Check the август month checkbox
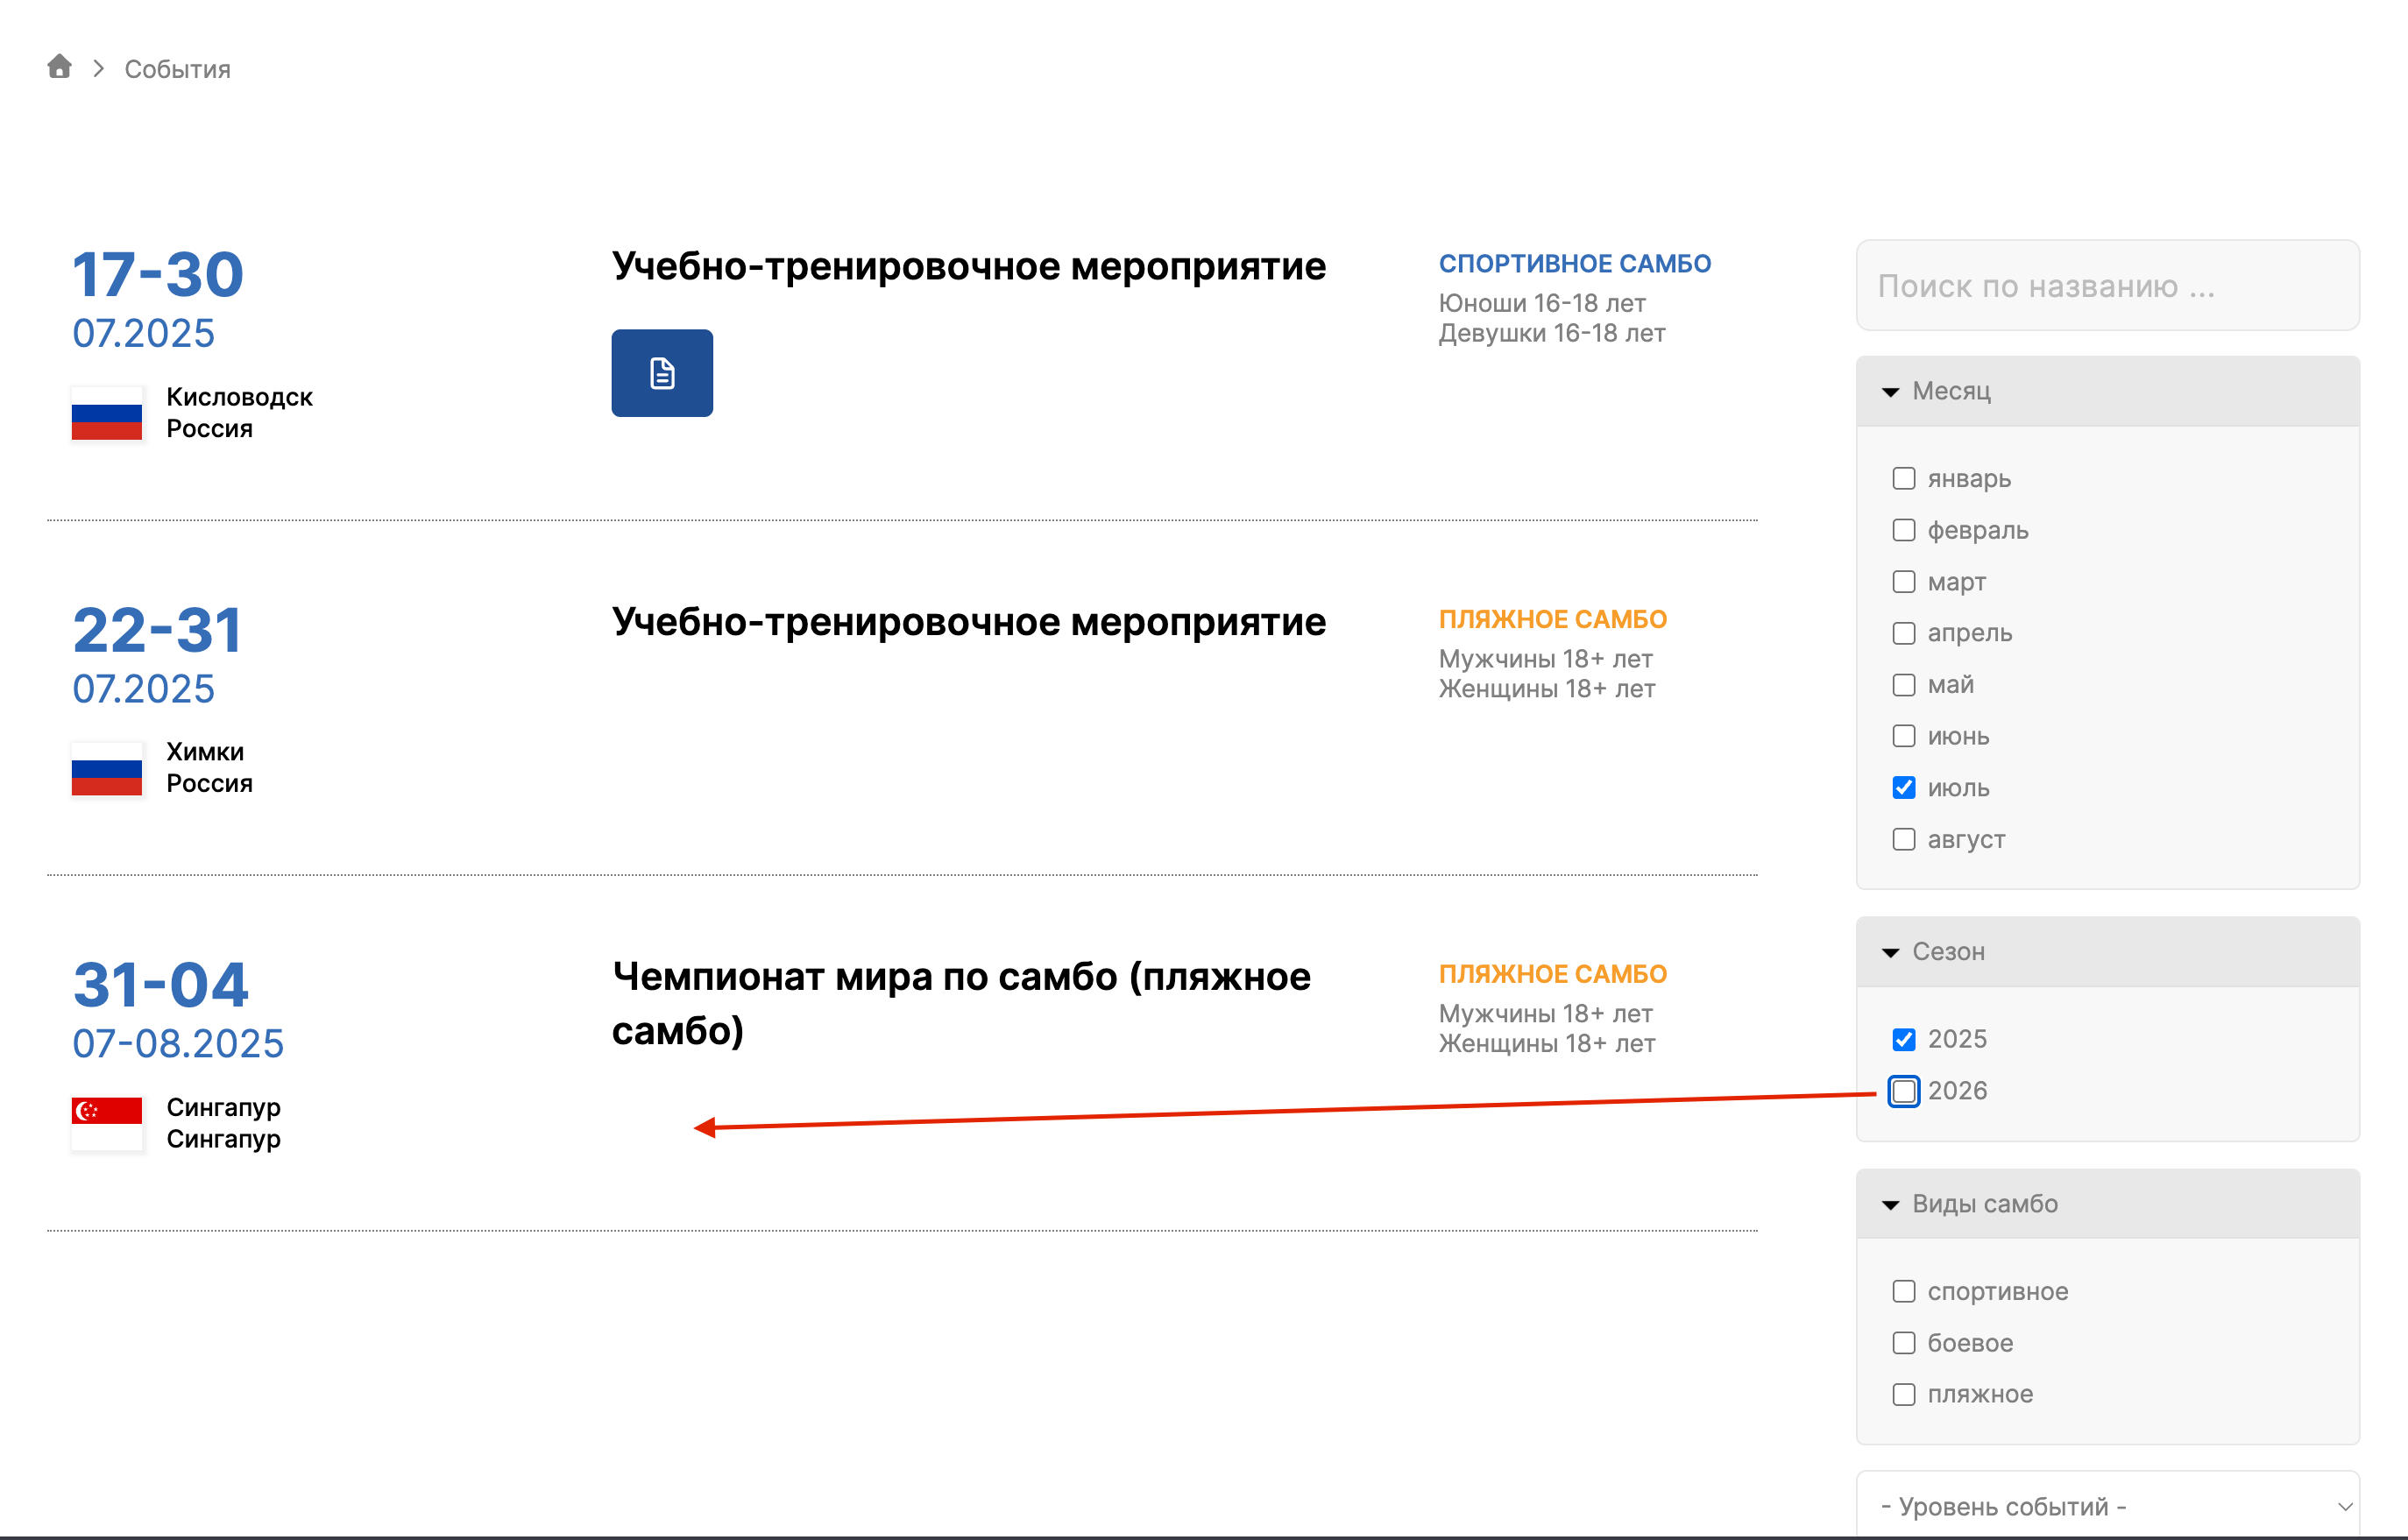The image size is (2408, 1540). [1903, 840]
